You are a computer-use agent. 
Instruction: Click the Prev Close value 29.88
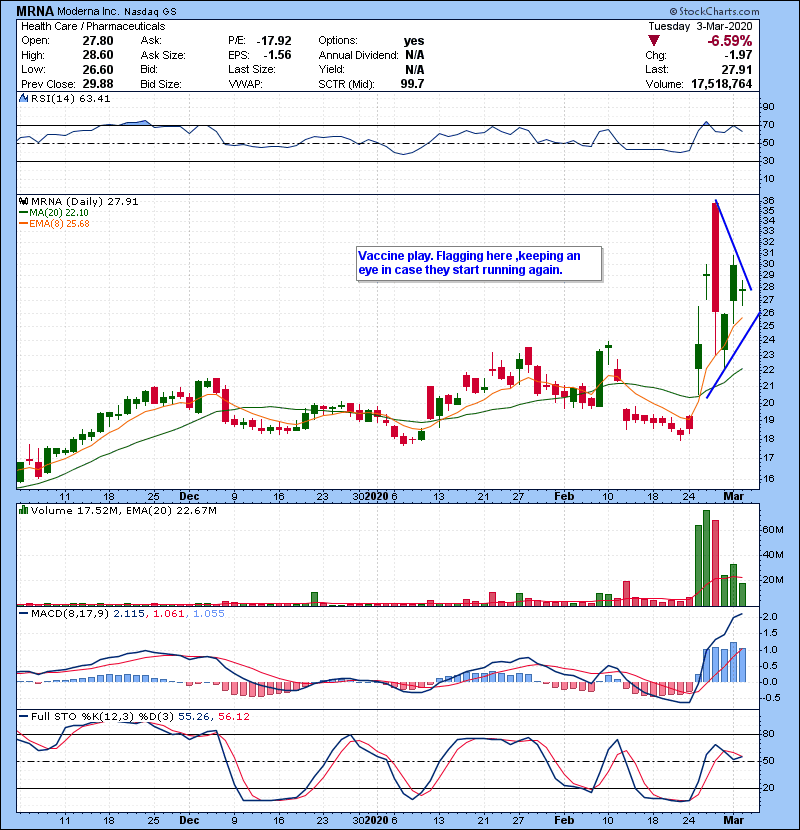pos(98,84)
